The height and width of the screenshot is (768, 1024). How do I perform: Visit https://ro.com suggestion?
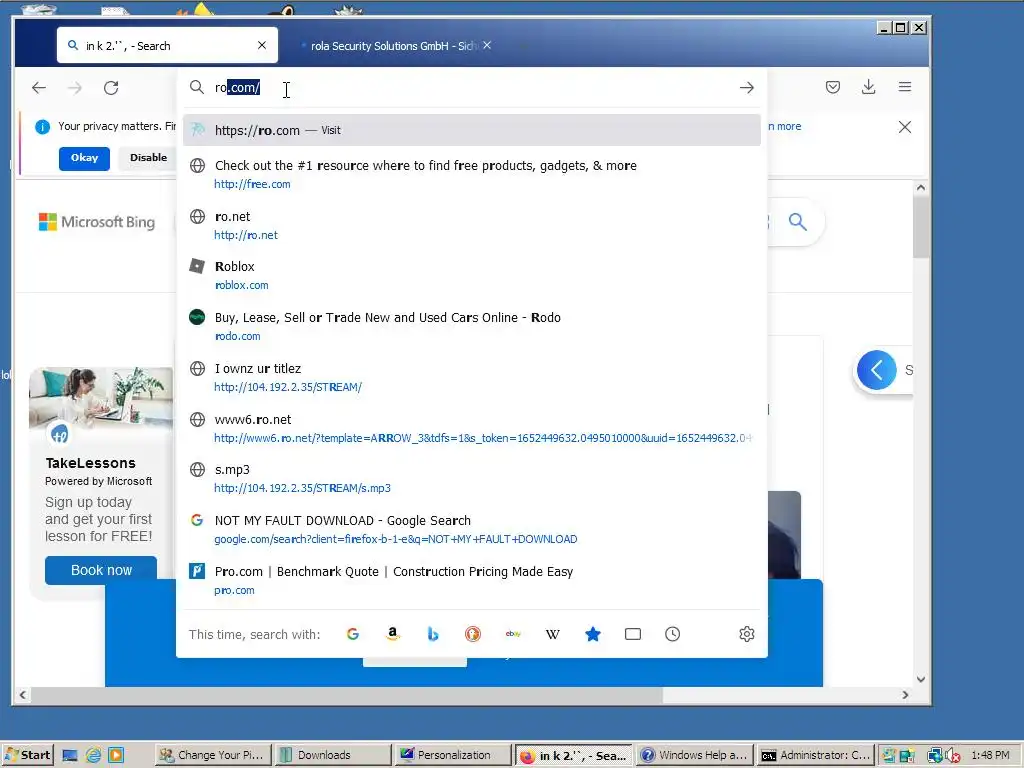pyautogui.click(x=472, y=130)
